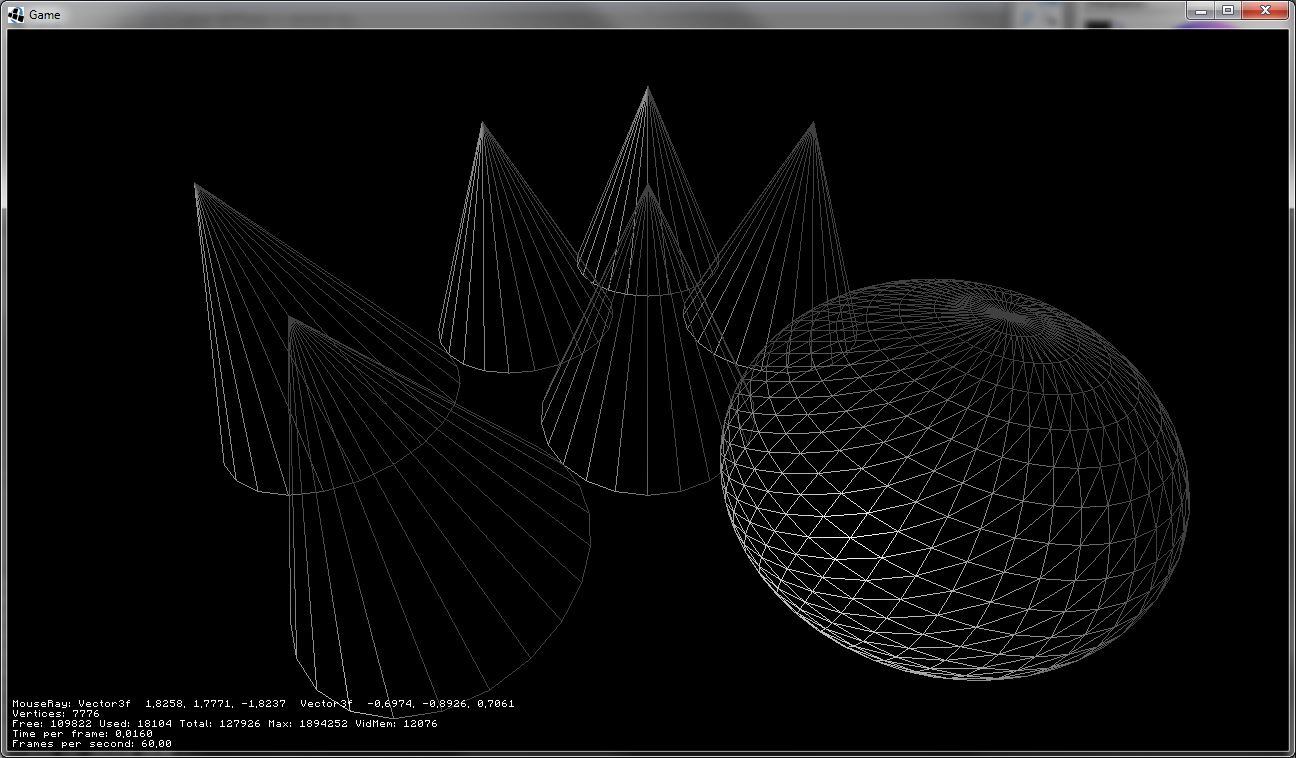Click the "Frames per second" readout
Image resolution: width=1296 pixels, height=758 pixels.
91,744
